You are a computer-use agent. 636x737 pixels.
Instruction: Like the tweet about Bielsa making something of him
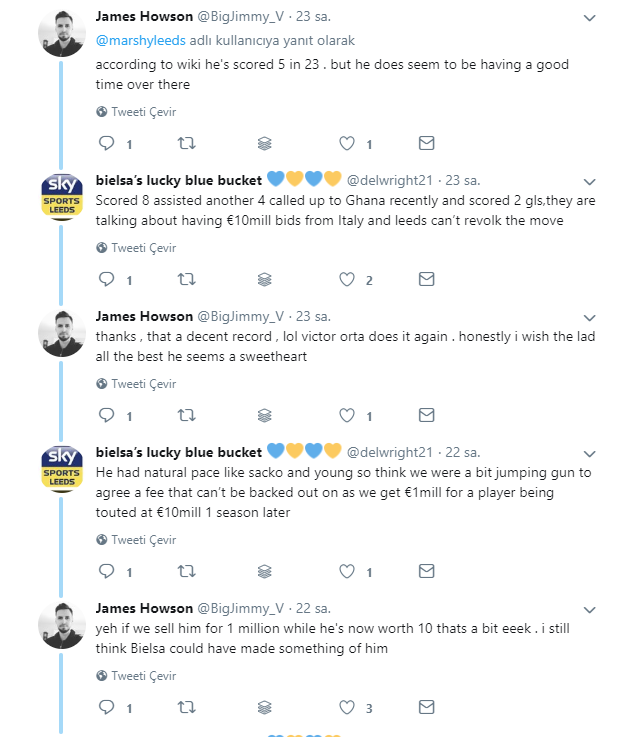click(x=348, y=707)
